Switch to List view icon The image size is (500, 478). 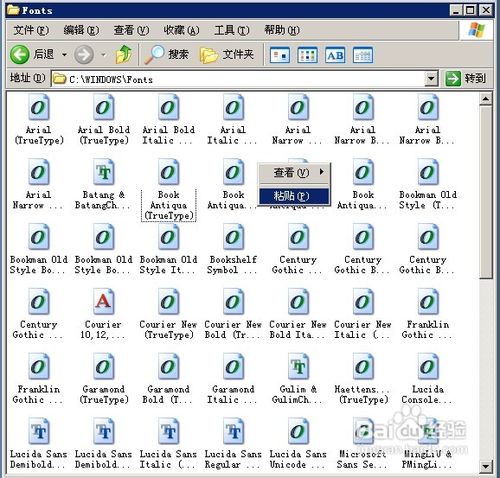[x=307, y=55]
